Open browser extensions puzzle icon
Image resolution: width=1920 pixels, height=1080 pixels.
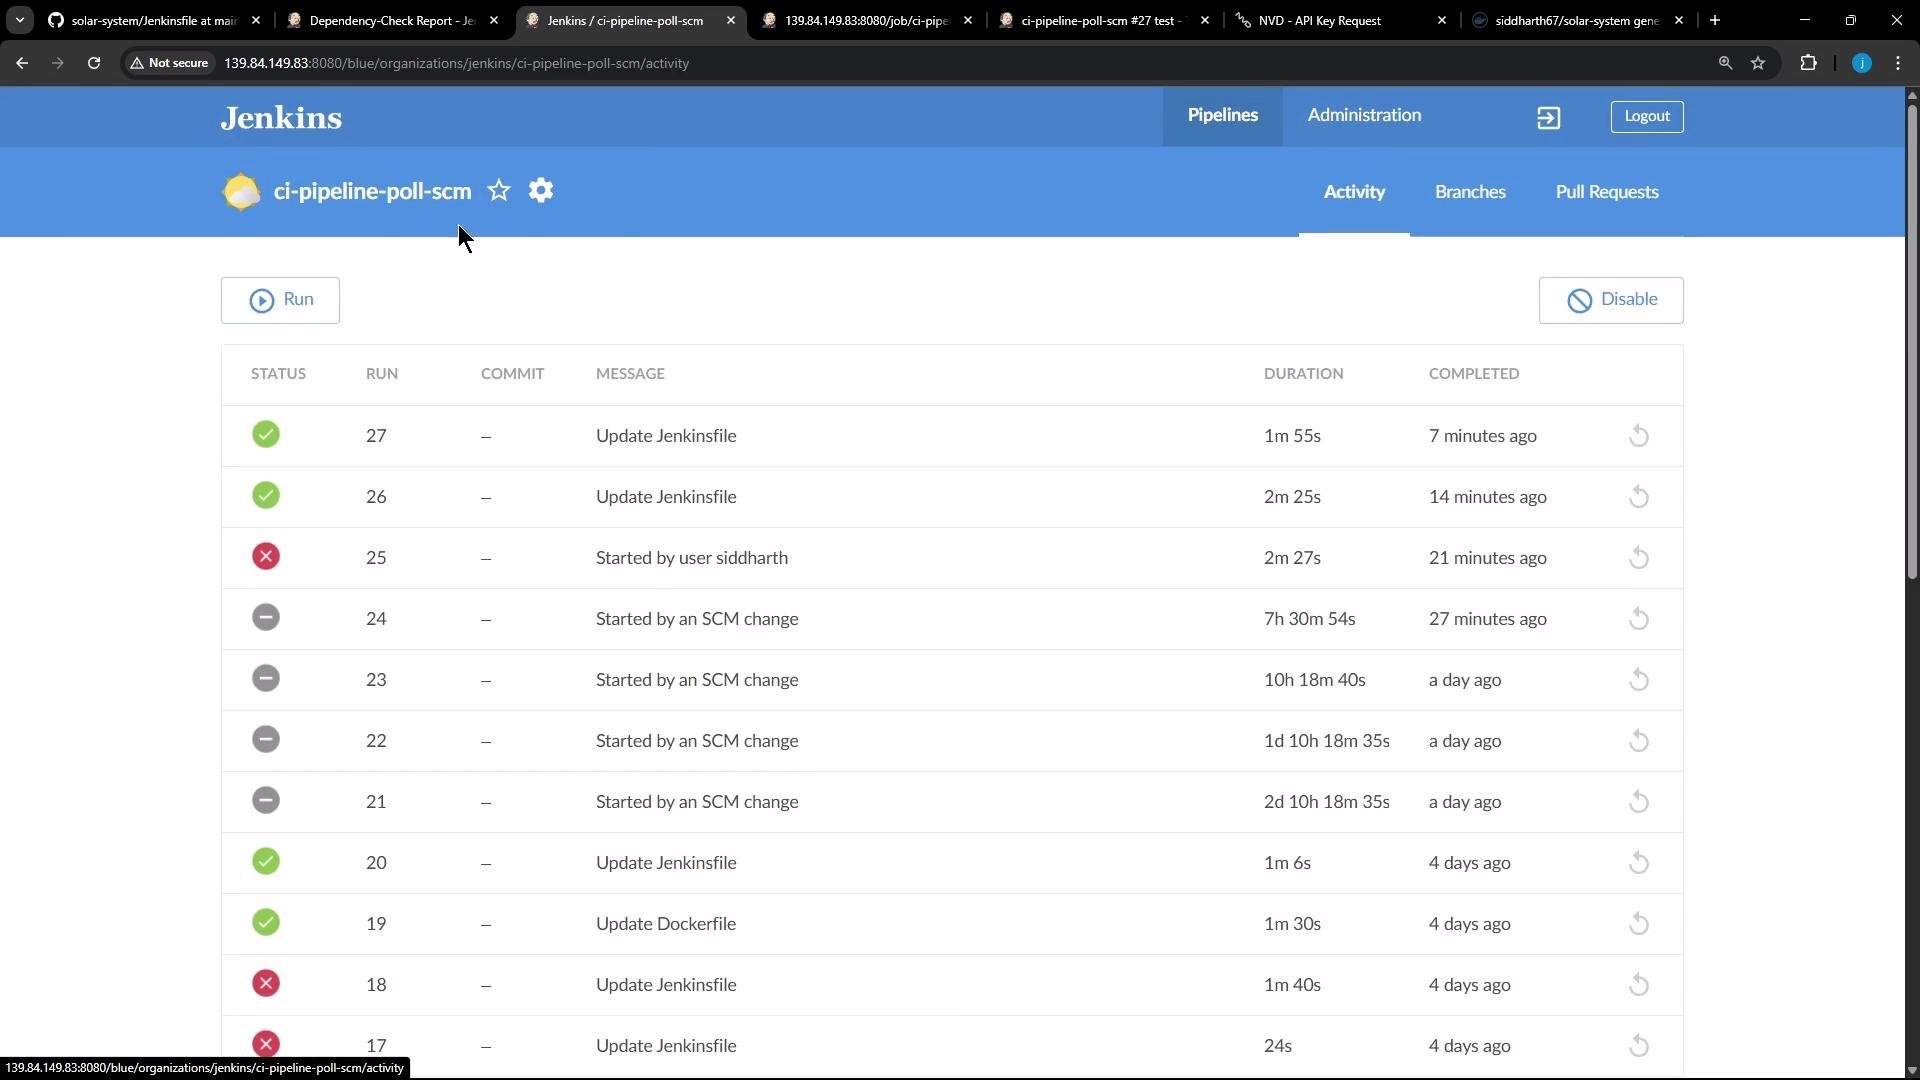[1808, 63]
